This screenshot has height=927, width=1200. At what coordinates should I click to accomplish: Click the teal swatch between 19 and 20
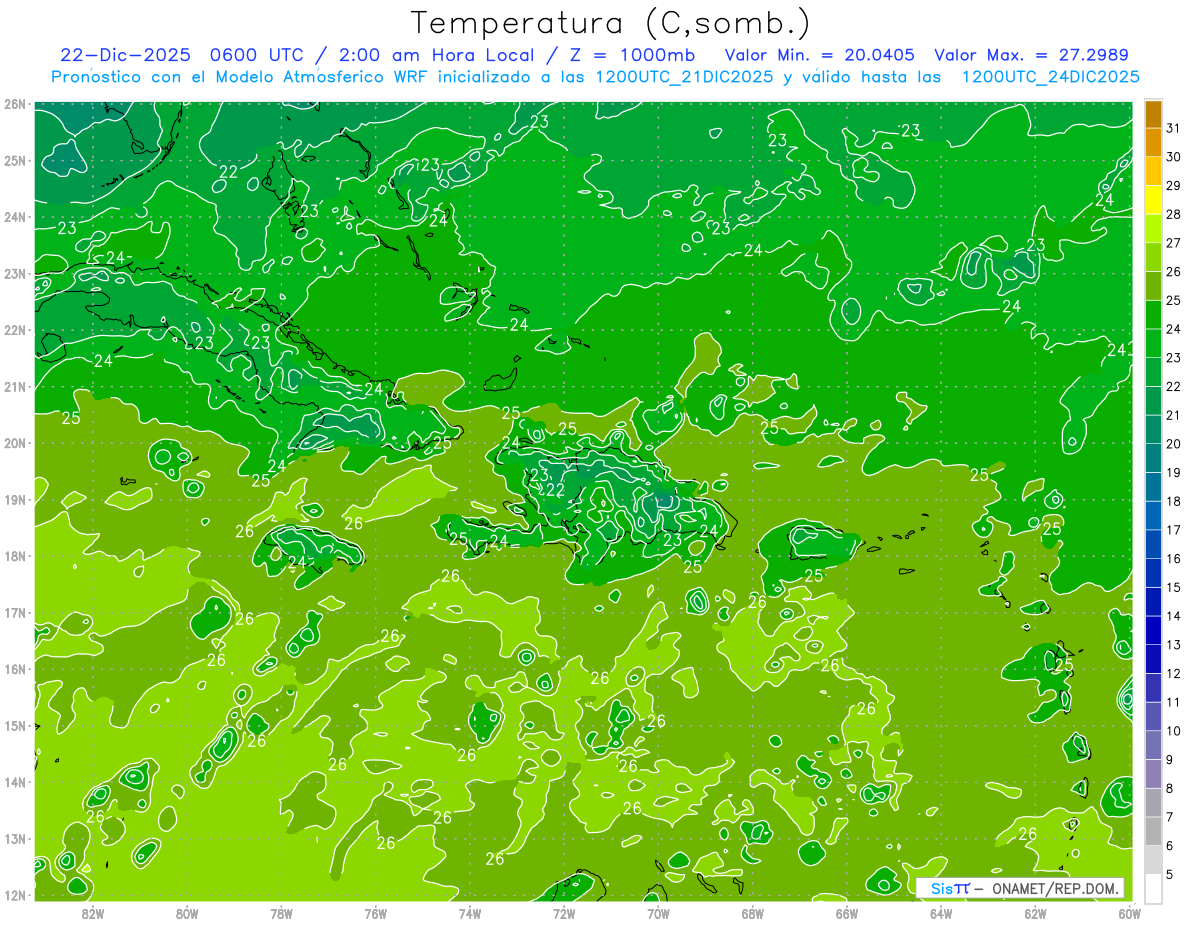pos(1153,458)
